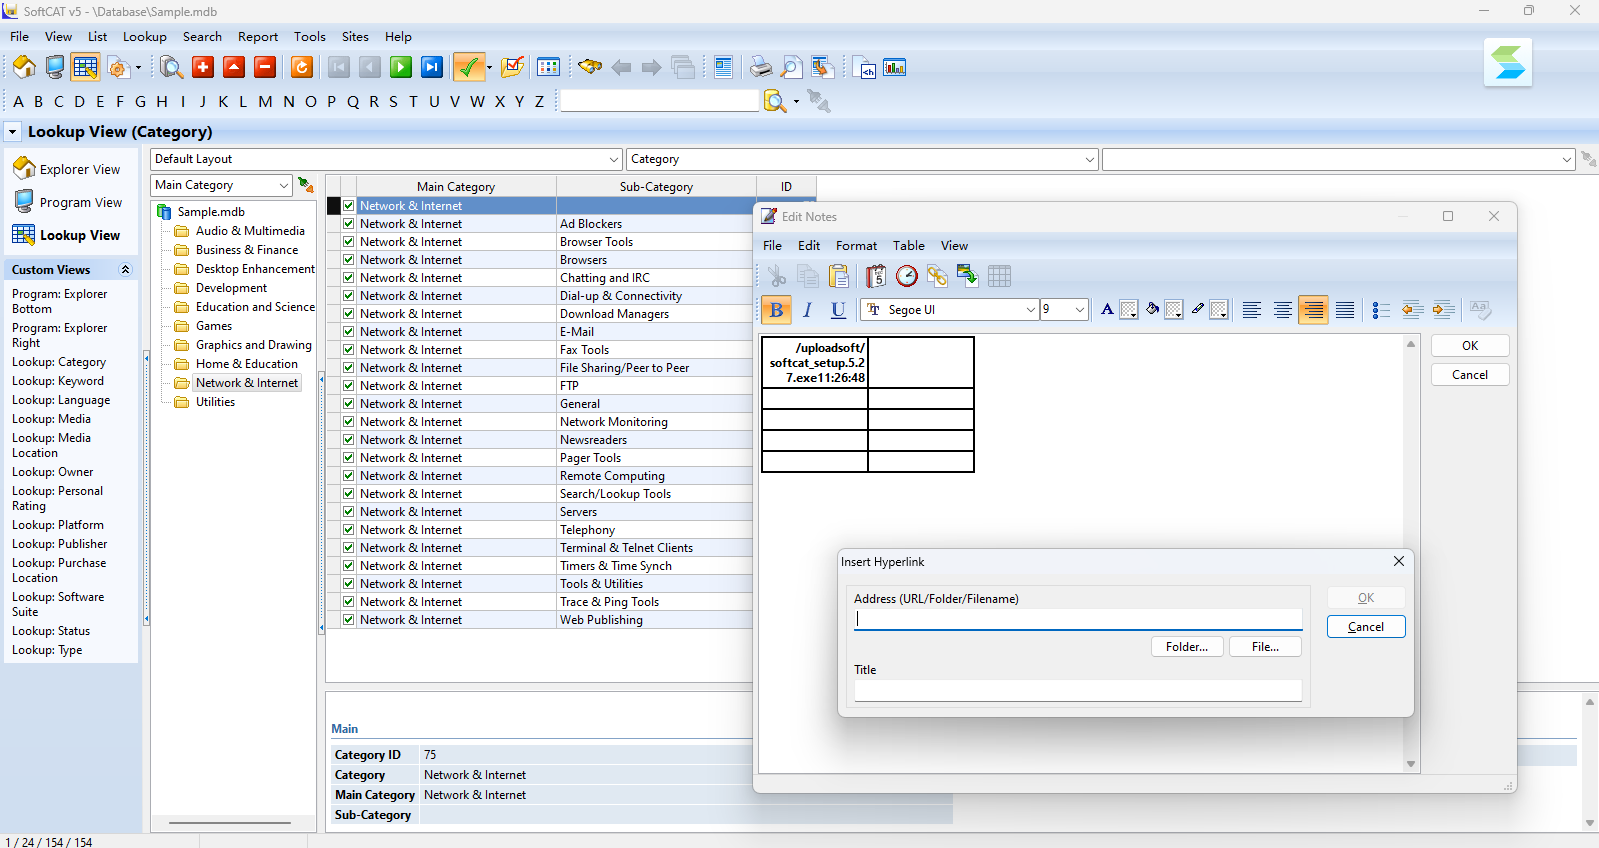1599x848 pixels.
Task: Toggle checkbox for FTP row
Action: [349, 386]
